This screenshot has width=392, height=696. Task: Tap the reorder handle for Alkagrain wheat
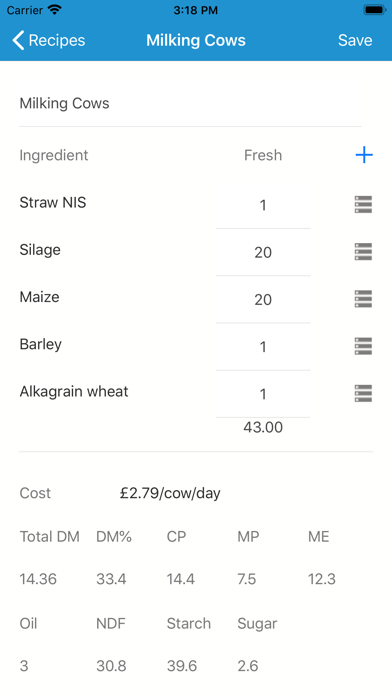[363, 394]
